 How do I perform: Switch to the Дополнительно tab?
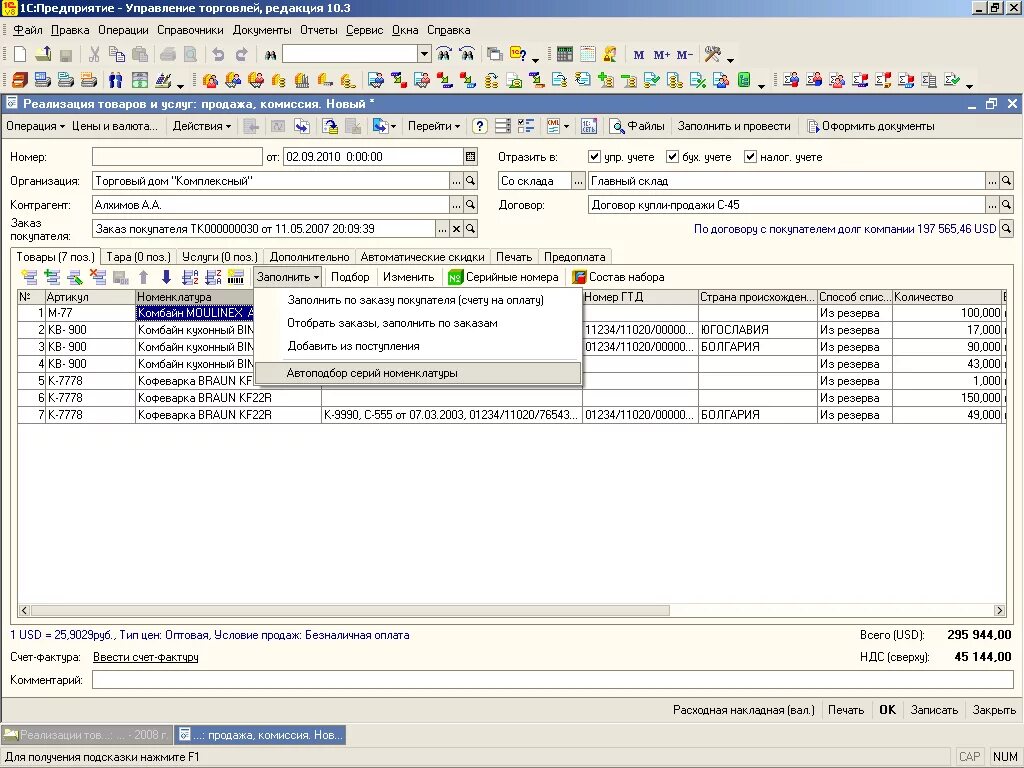point(310,257)
